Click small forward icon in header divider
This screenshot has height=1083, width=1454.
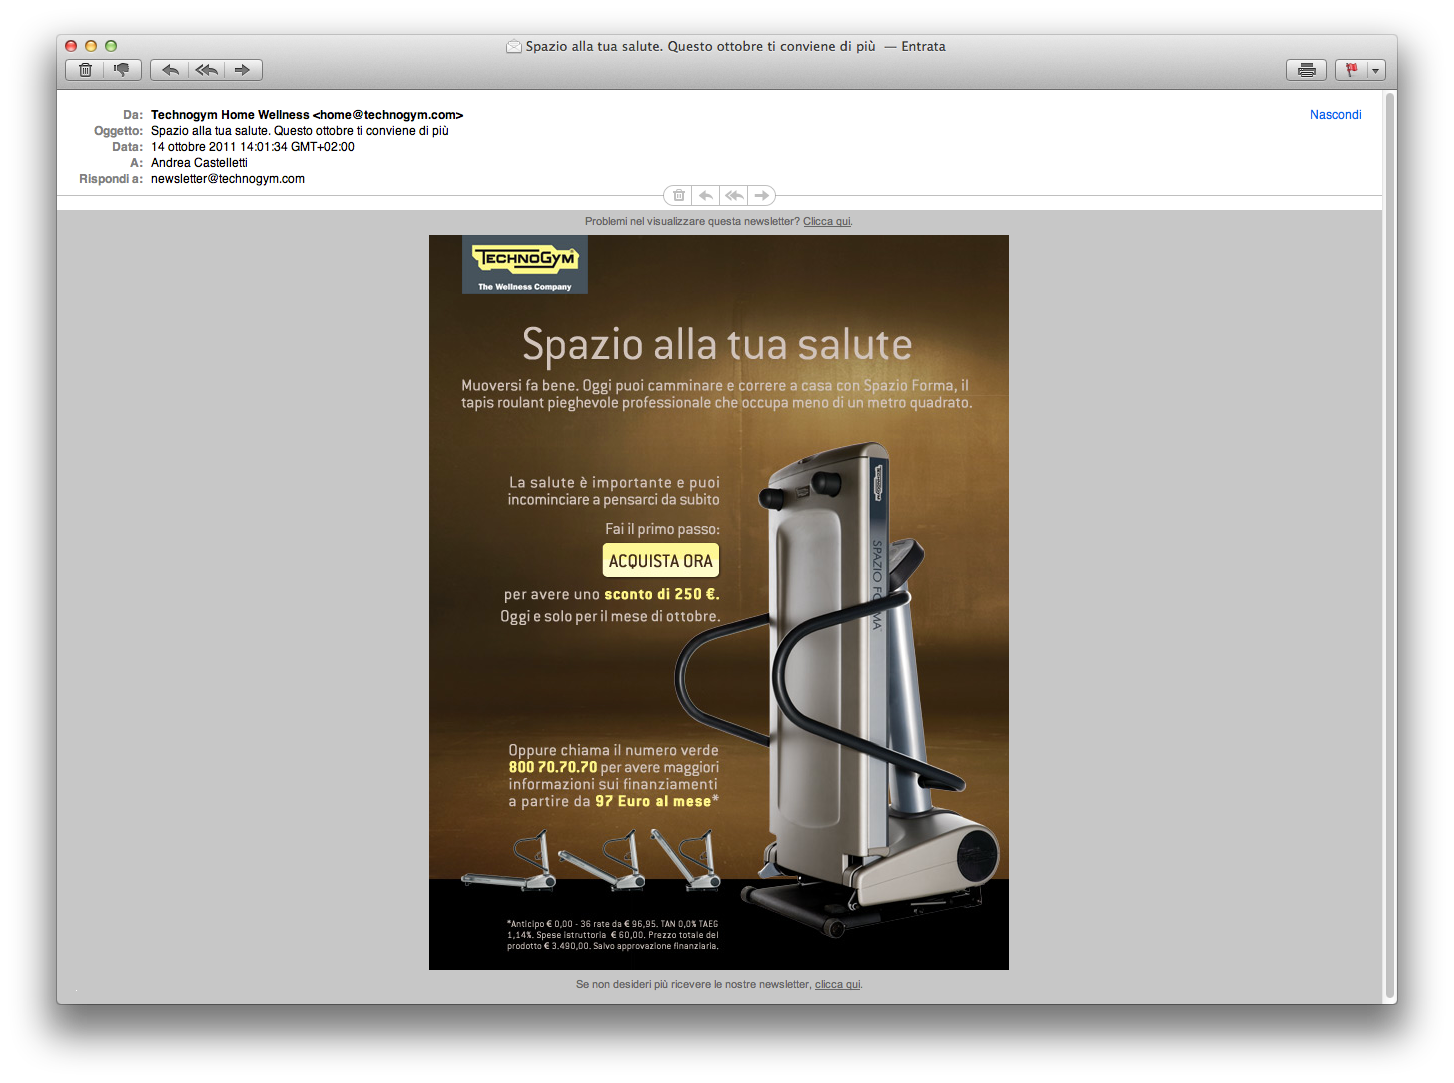coord(761,195)
